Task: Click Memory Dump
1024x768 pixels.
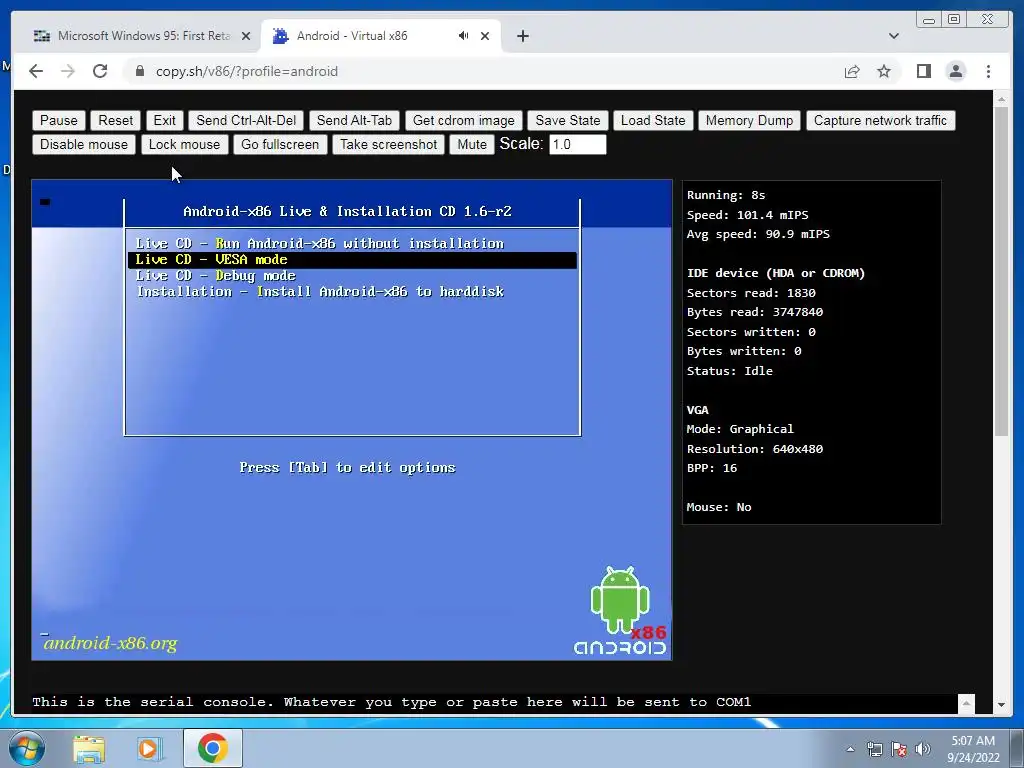Action: tap(749, 120)
